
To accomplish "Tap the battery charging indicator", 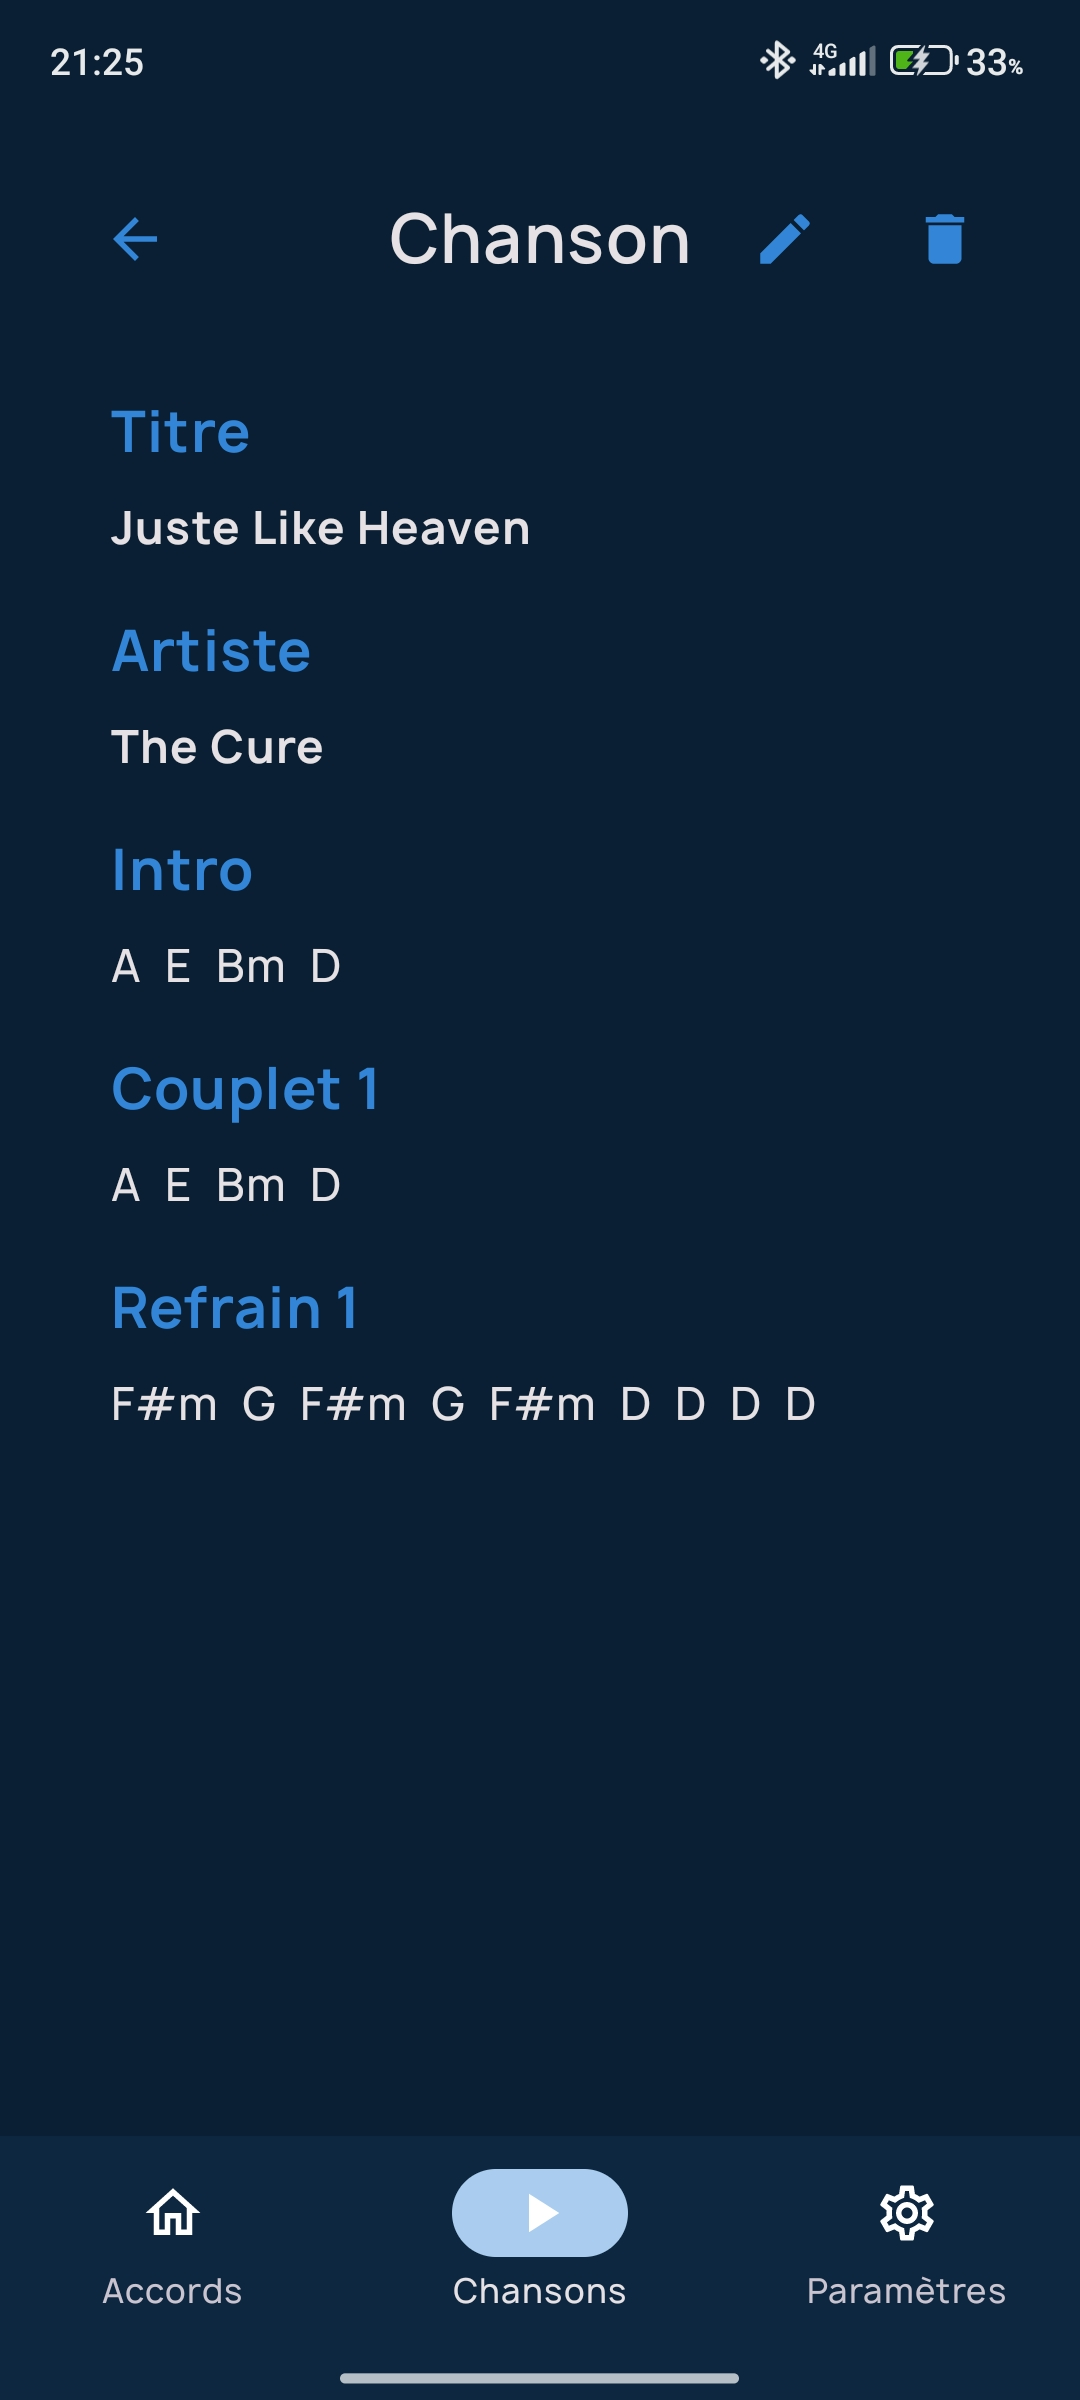I will click(x=923, y=61).
